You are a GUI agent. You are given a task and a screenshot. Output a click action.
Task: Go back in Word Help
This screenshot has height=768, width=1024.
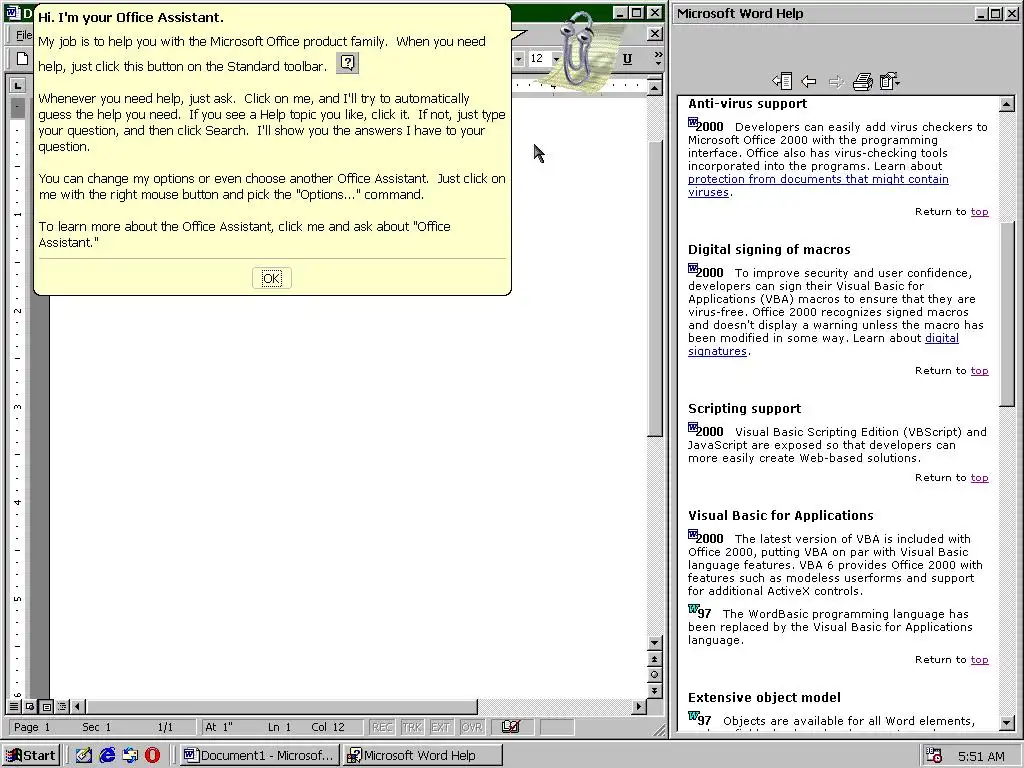pyautogui.click(x=808, y=81)
